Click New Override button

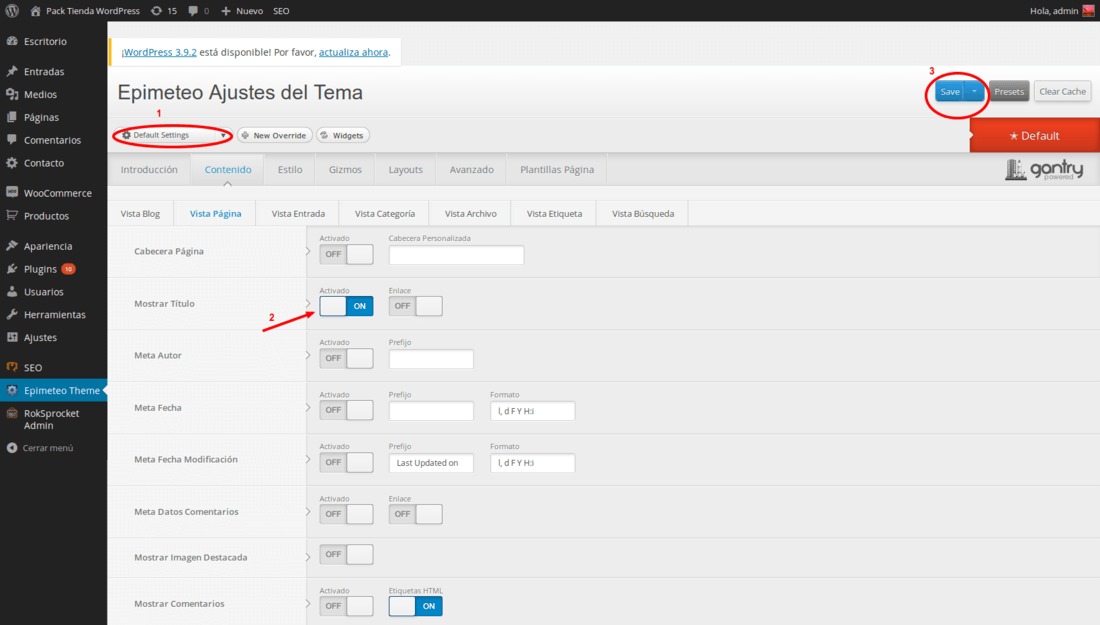pyautogui.click(x=274, y=135)
